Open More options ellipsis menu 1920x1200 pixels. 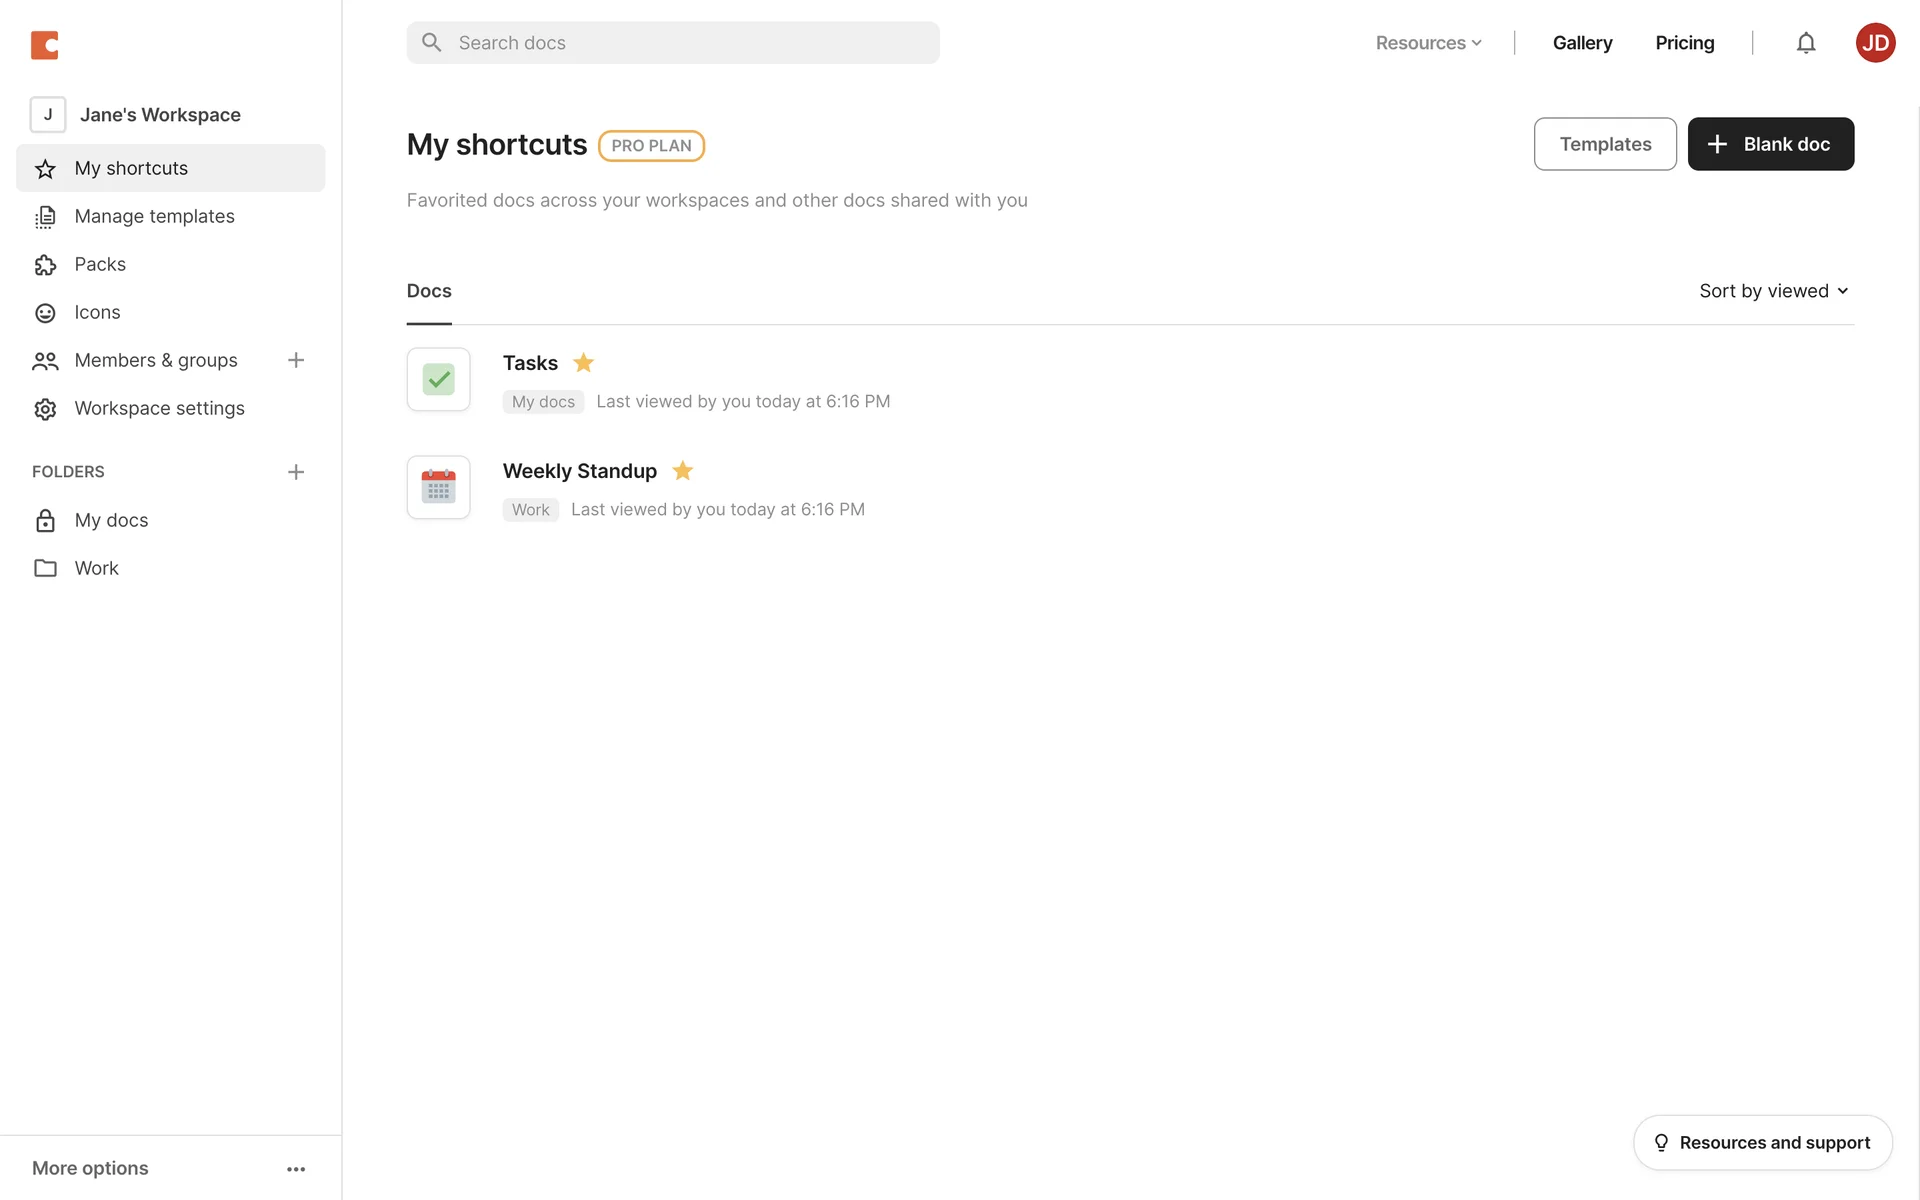coord(296,1169)
